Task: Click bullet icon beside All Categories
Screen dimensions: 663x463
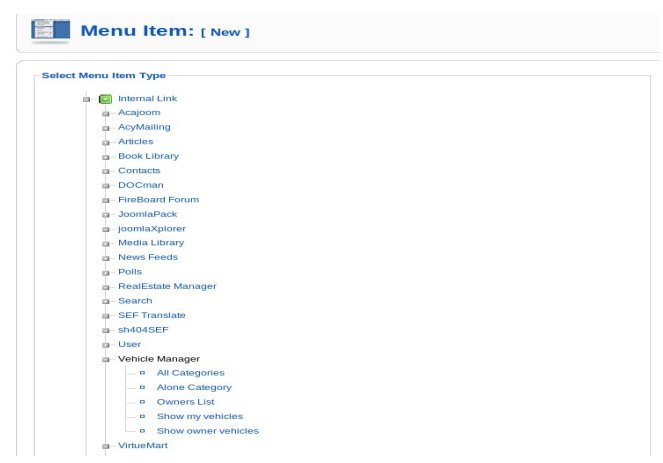Action: click(x=142, y=373)
